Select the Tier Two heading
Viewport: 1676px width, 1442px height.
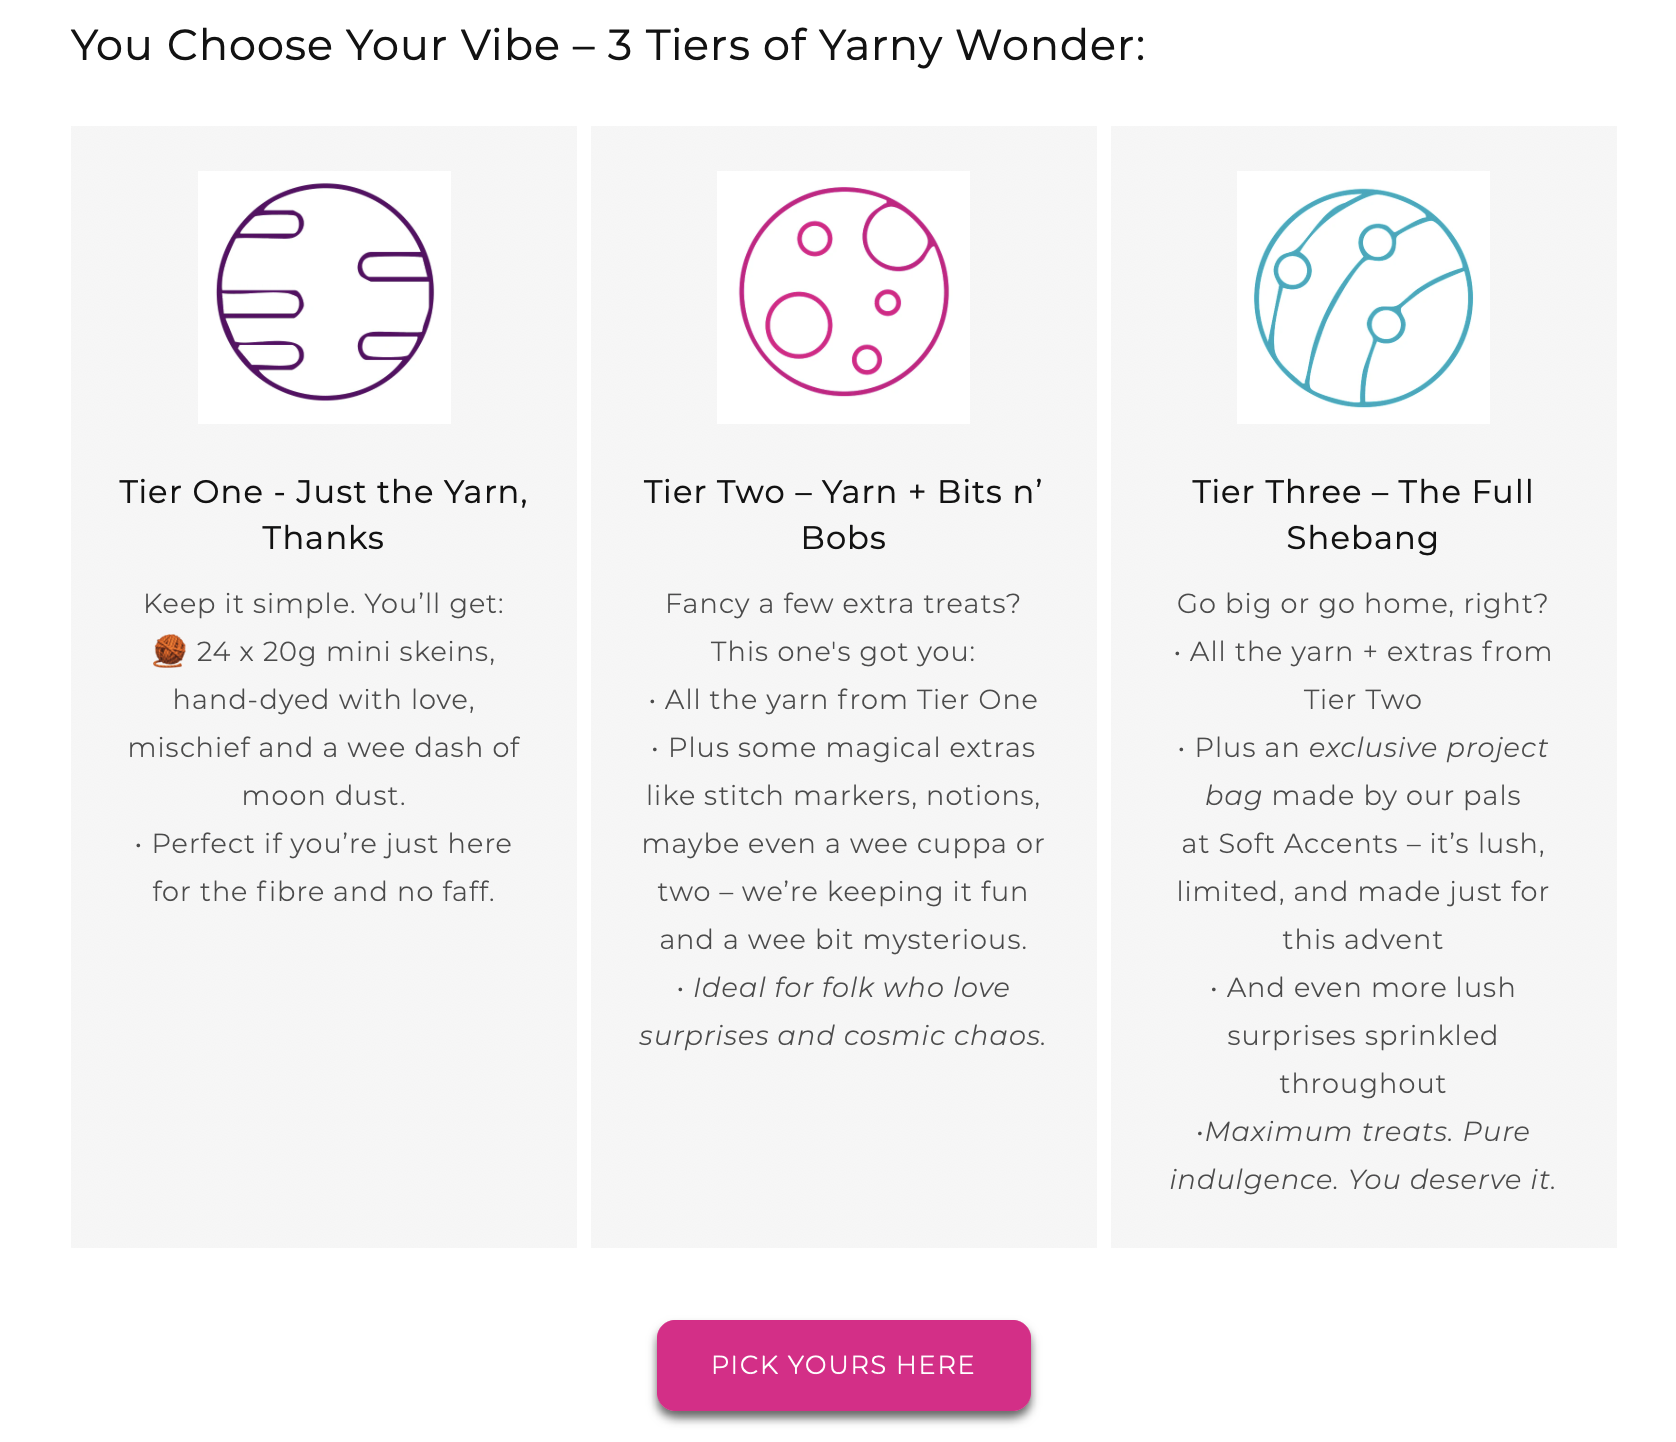843,514
